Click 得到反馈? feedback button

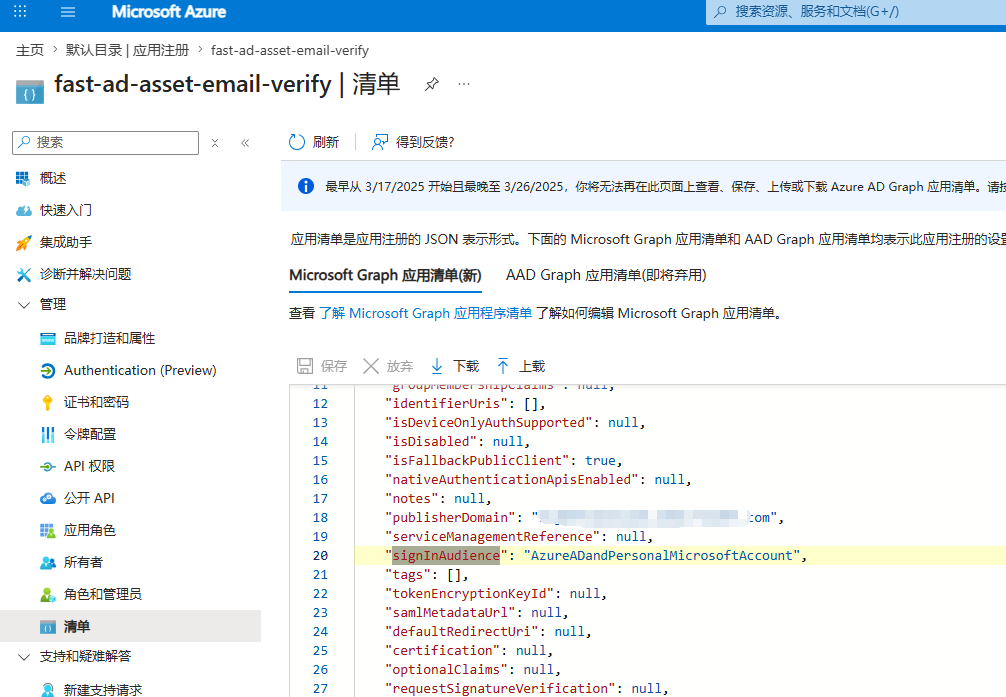point(413,142)
